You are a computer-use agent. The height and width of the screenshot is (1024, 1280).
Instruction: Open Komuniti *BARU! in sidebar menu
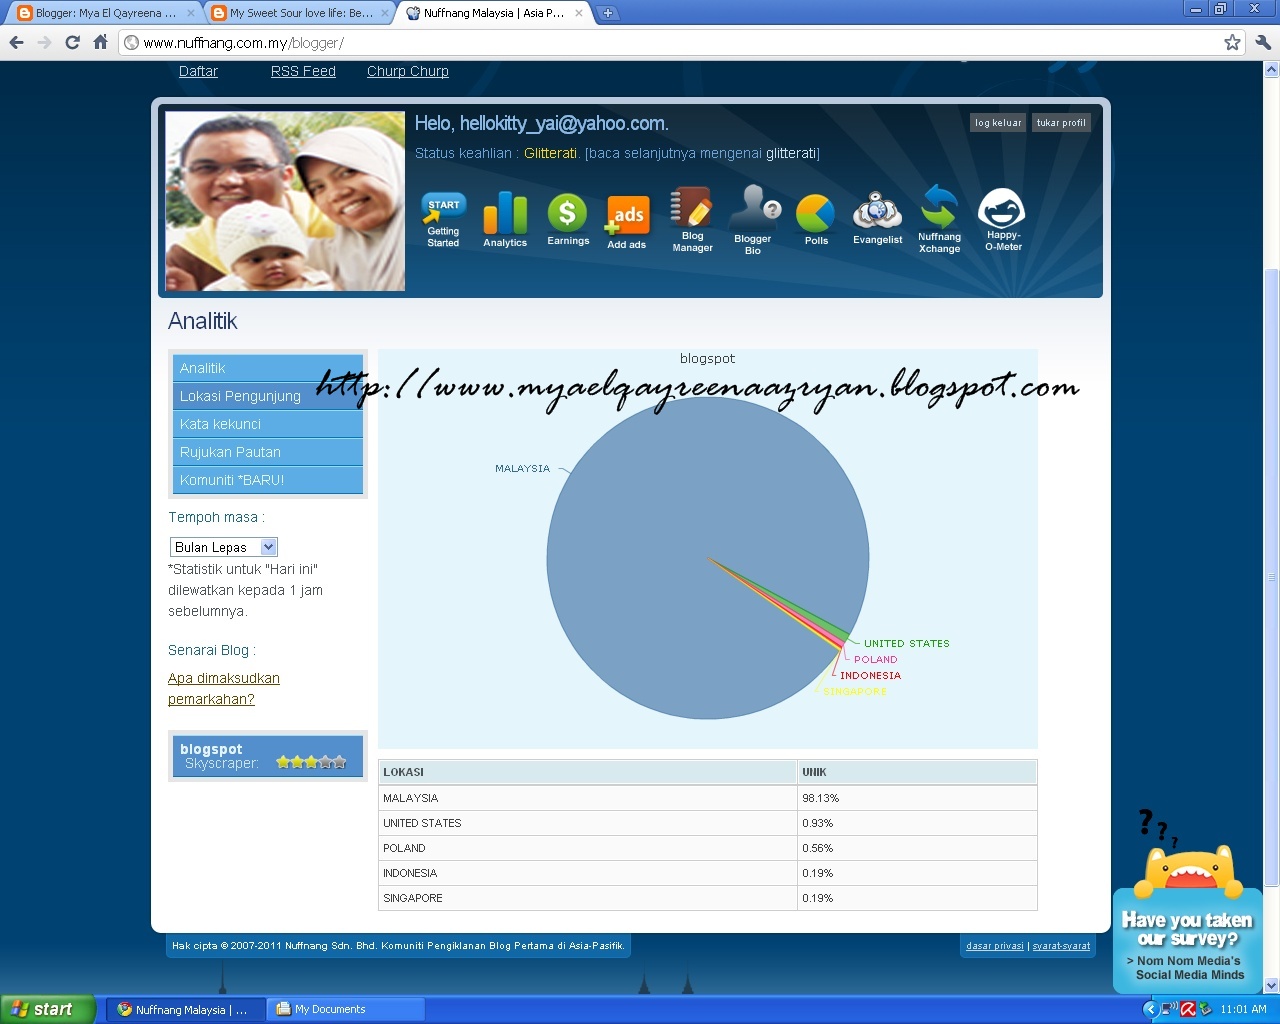(268, 480)
